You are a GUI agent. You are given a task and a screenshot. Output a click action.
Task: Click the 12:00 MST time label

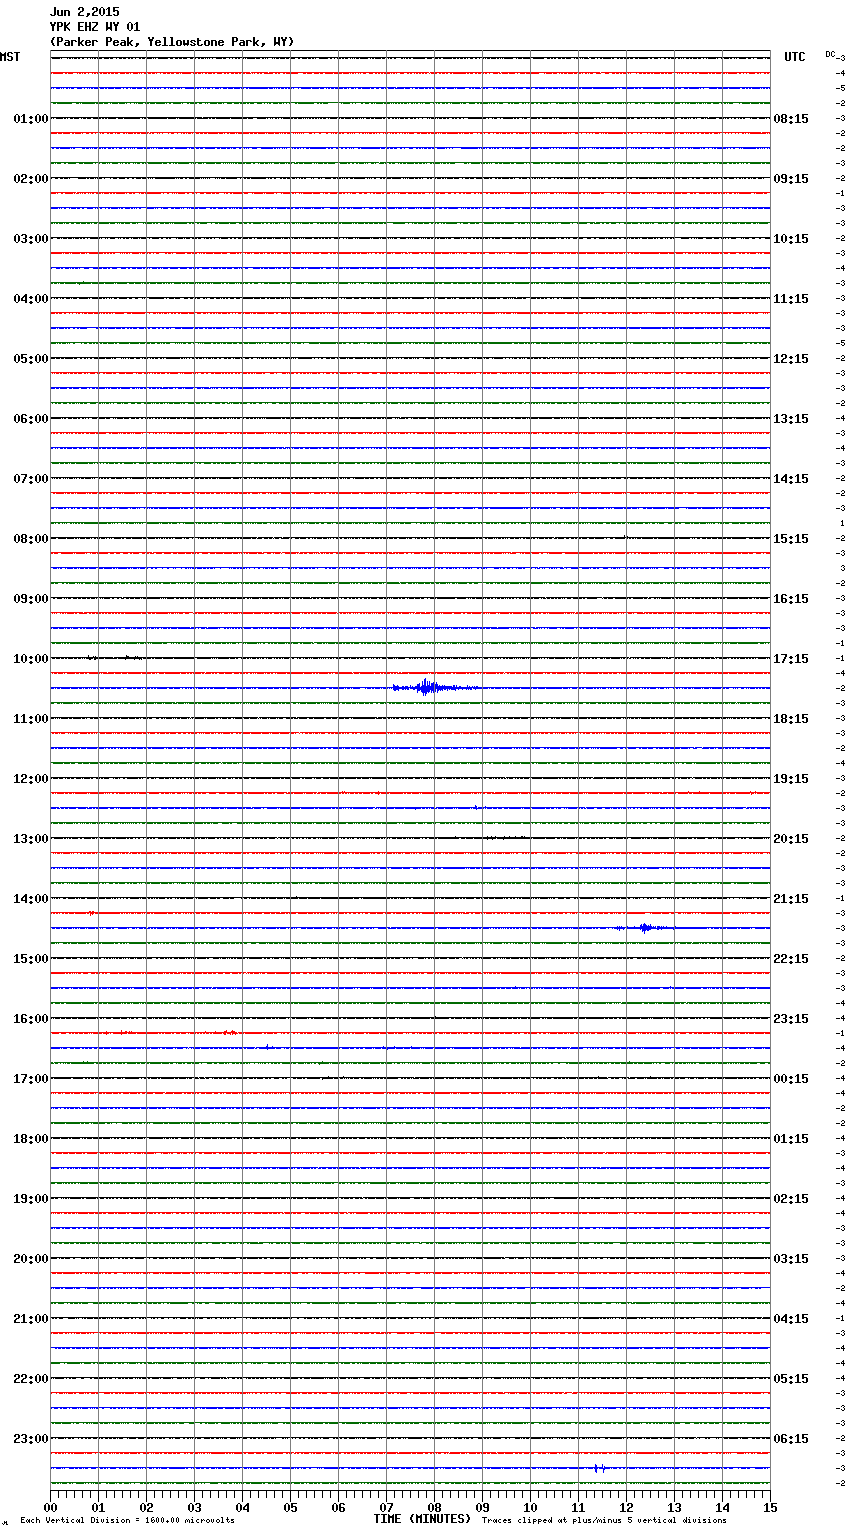tap(31, 779)
